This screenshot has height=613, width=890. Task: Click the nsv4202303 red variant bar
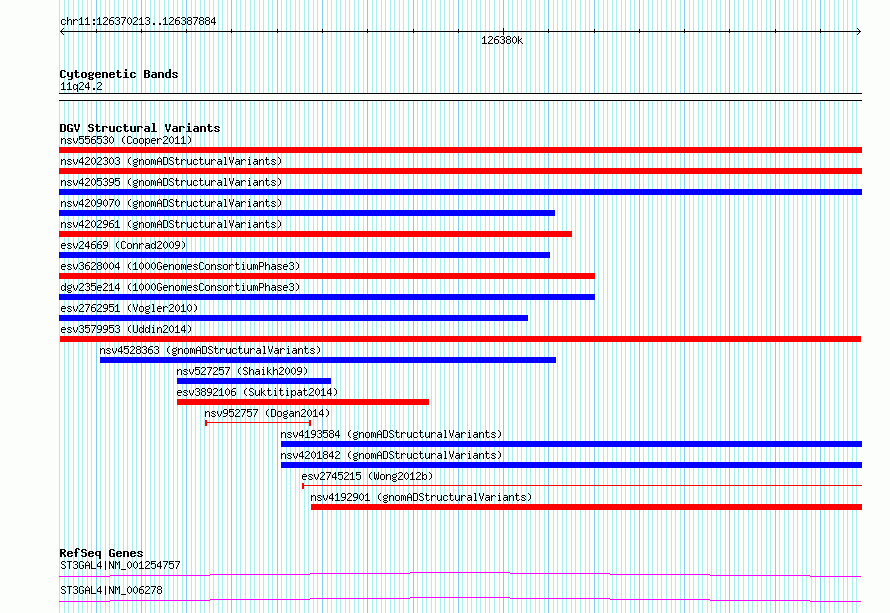[x=460, y=171]
